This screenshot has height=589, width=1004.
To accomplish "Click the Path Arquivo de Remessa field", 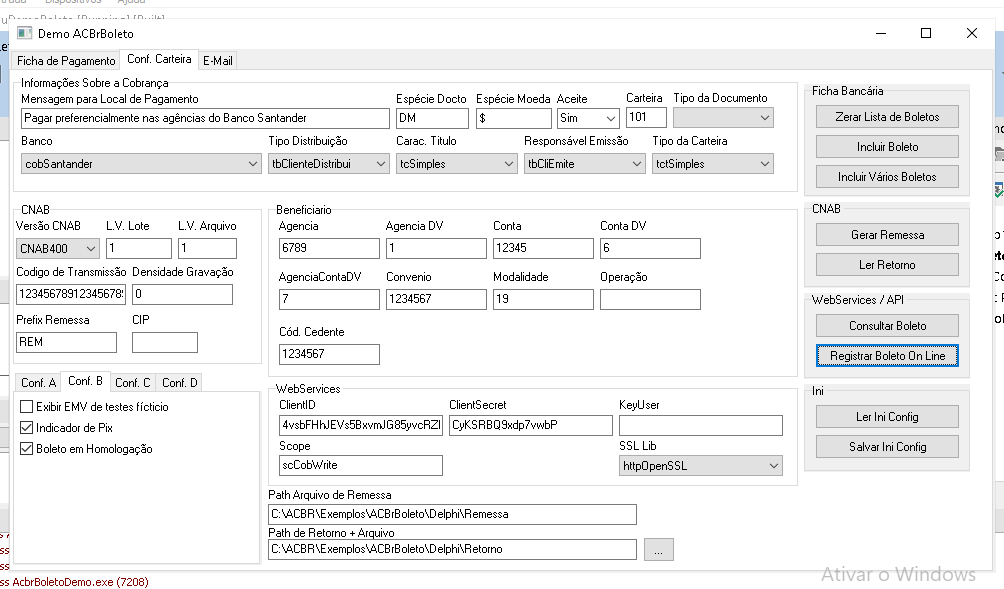I will coord(452,514).
